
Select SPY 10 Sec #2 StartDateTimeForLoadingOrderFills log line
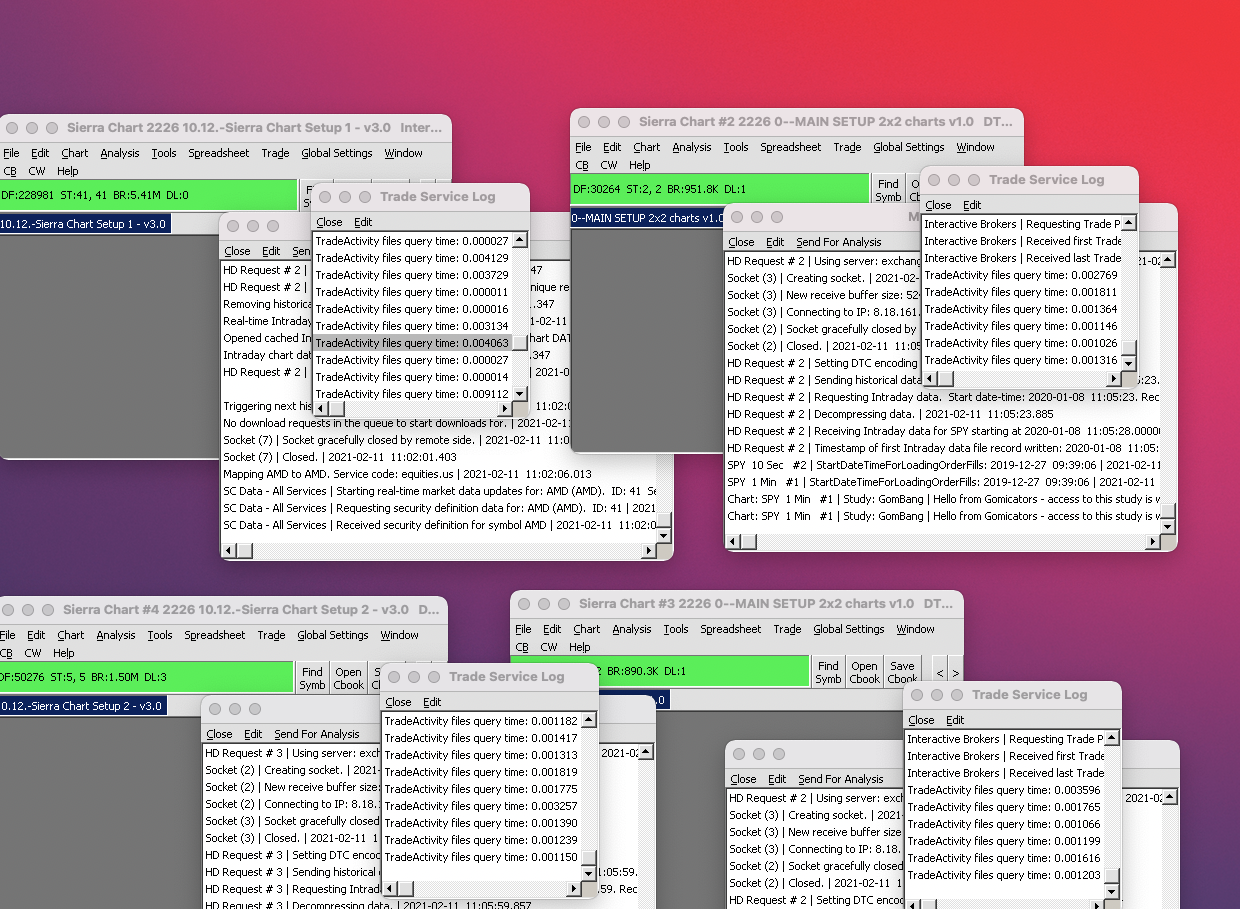[x=943, y=465]
